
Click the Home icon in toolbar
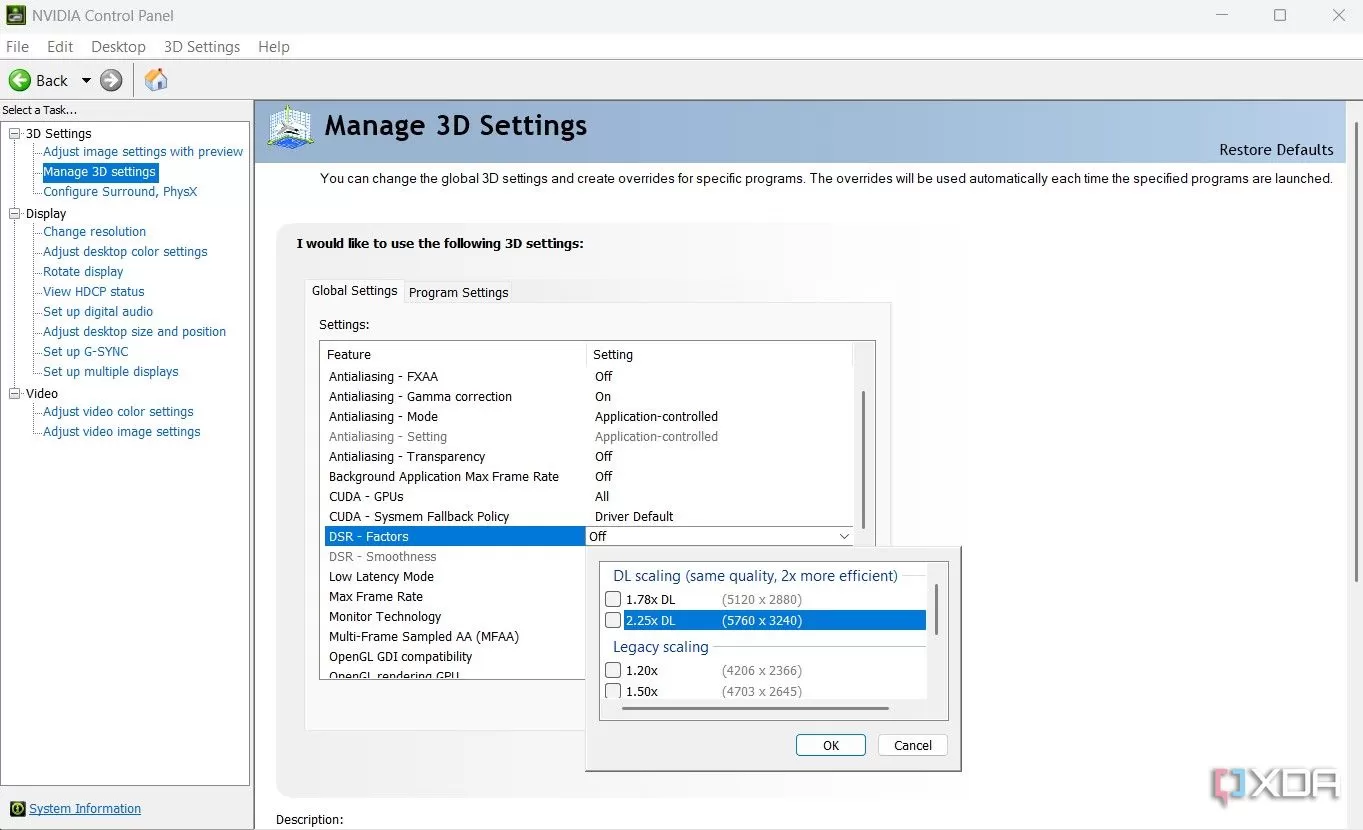click(156, 80)
